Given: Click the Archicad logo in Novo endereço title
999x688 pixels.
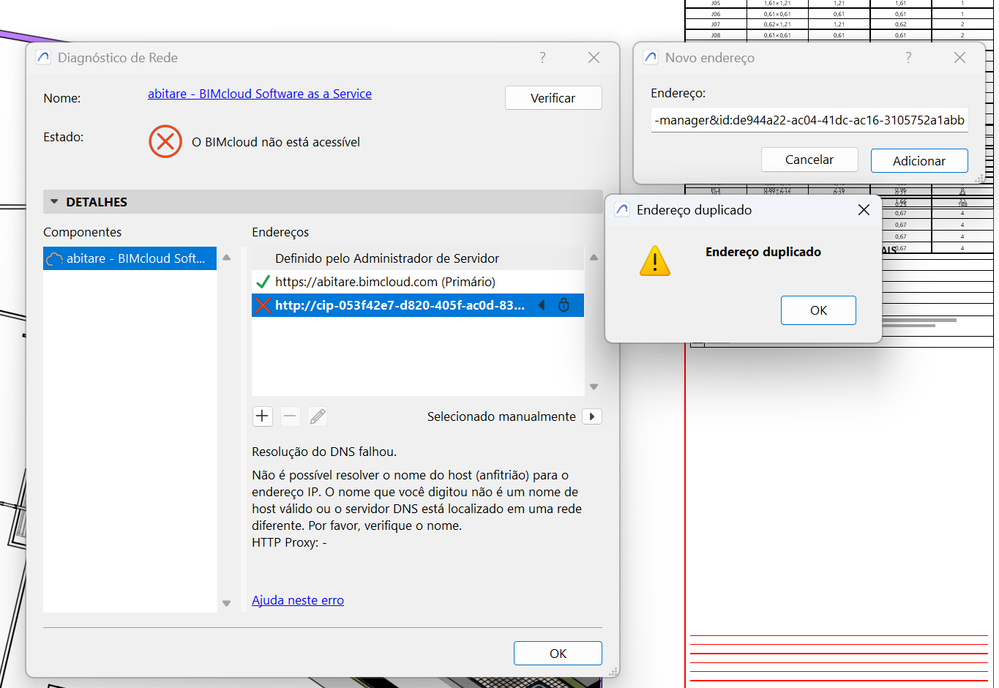Looking at the screenshot, I should 650,58.
